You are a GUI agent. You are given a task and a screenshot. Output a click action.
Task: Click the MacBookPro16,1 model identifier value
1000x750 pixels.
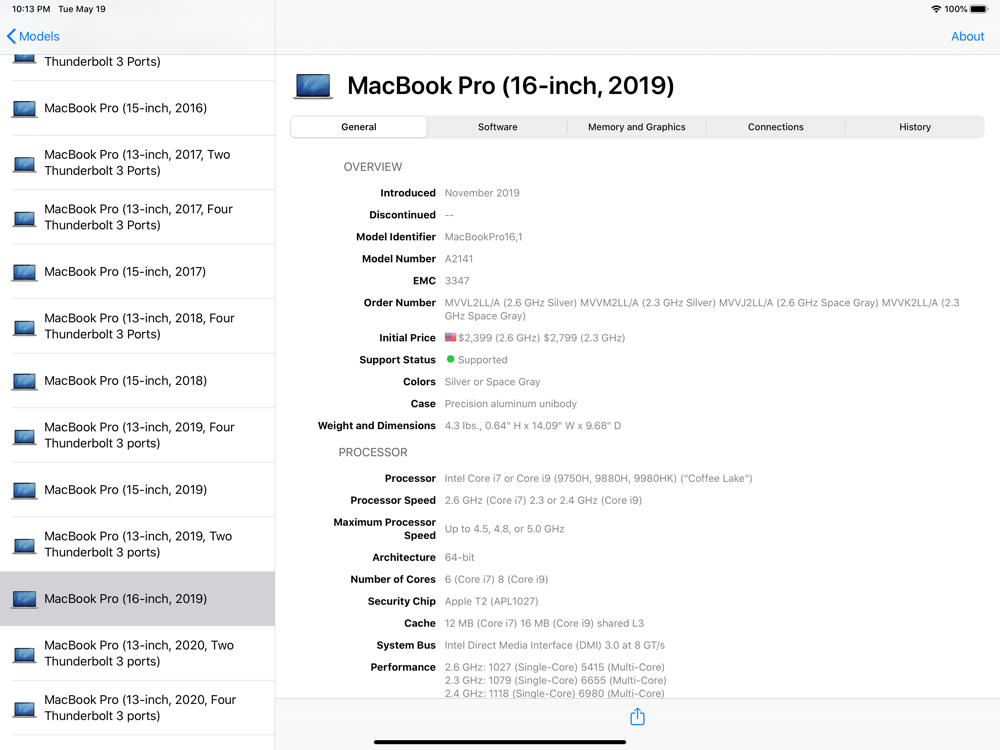pos(483,237)
